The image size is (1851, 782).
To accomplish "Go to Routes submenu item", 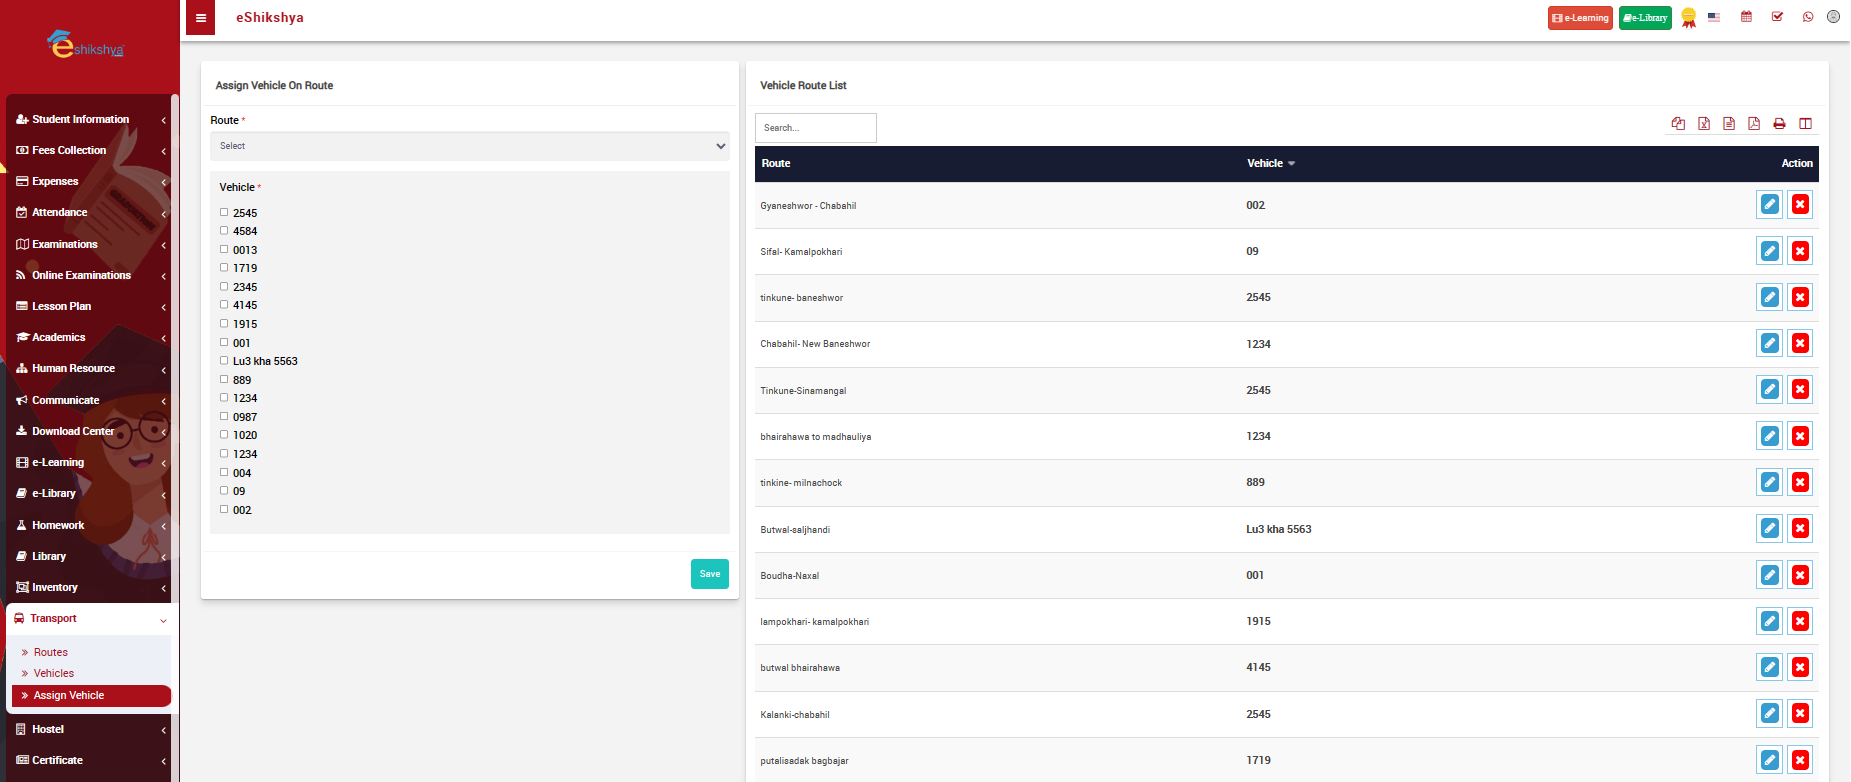I will (51, 652).
